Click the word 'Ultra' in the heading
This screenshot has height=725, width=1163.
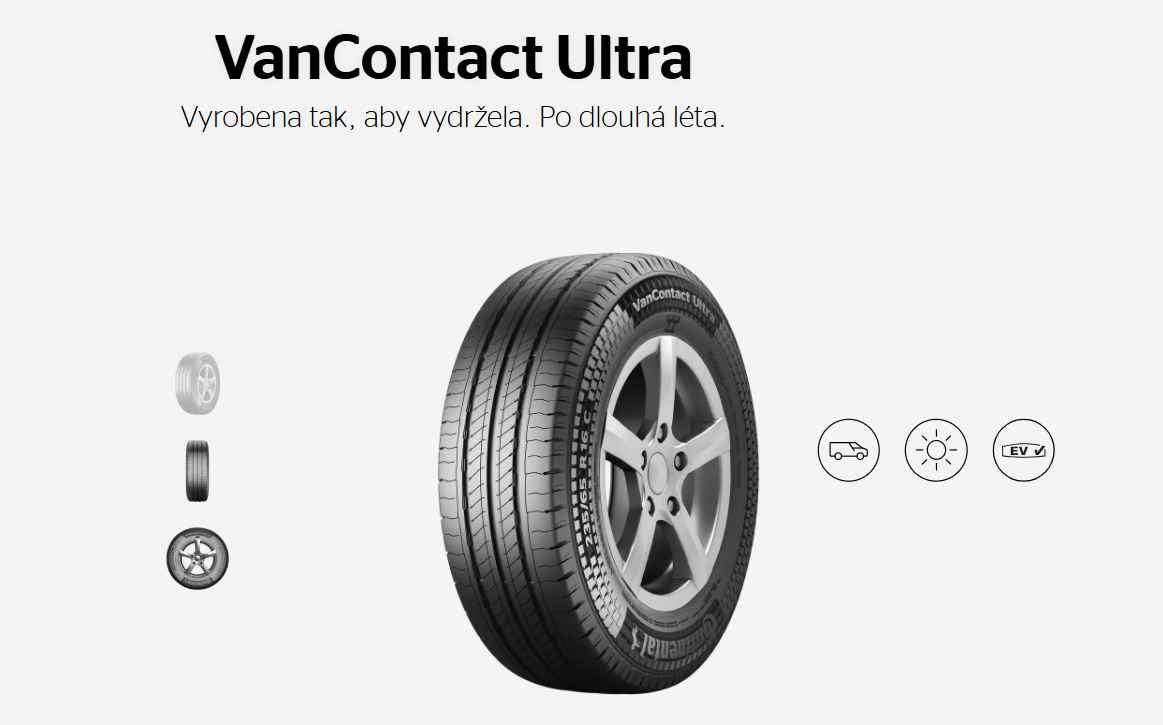(624, 57)
